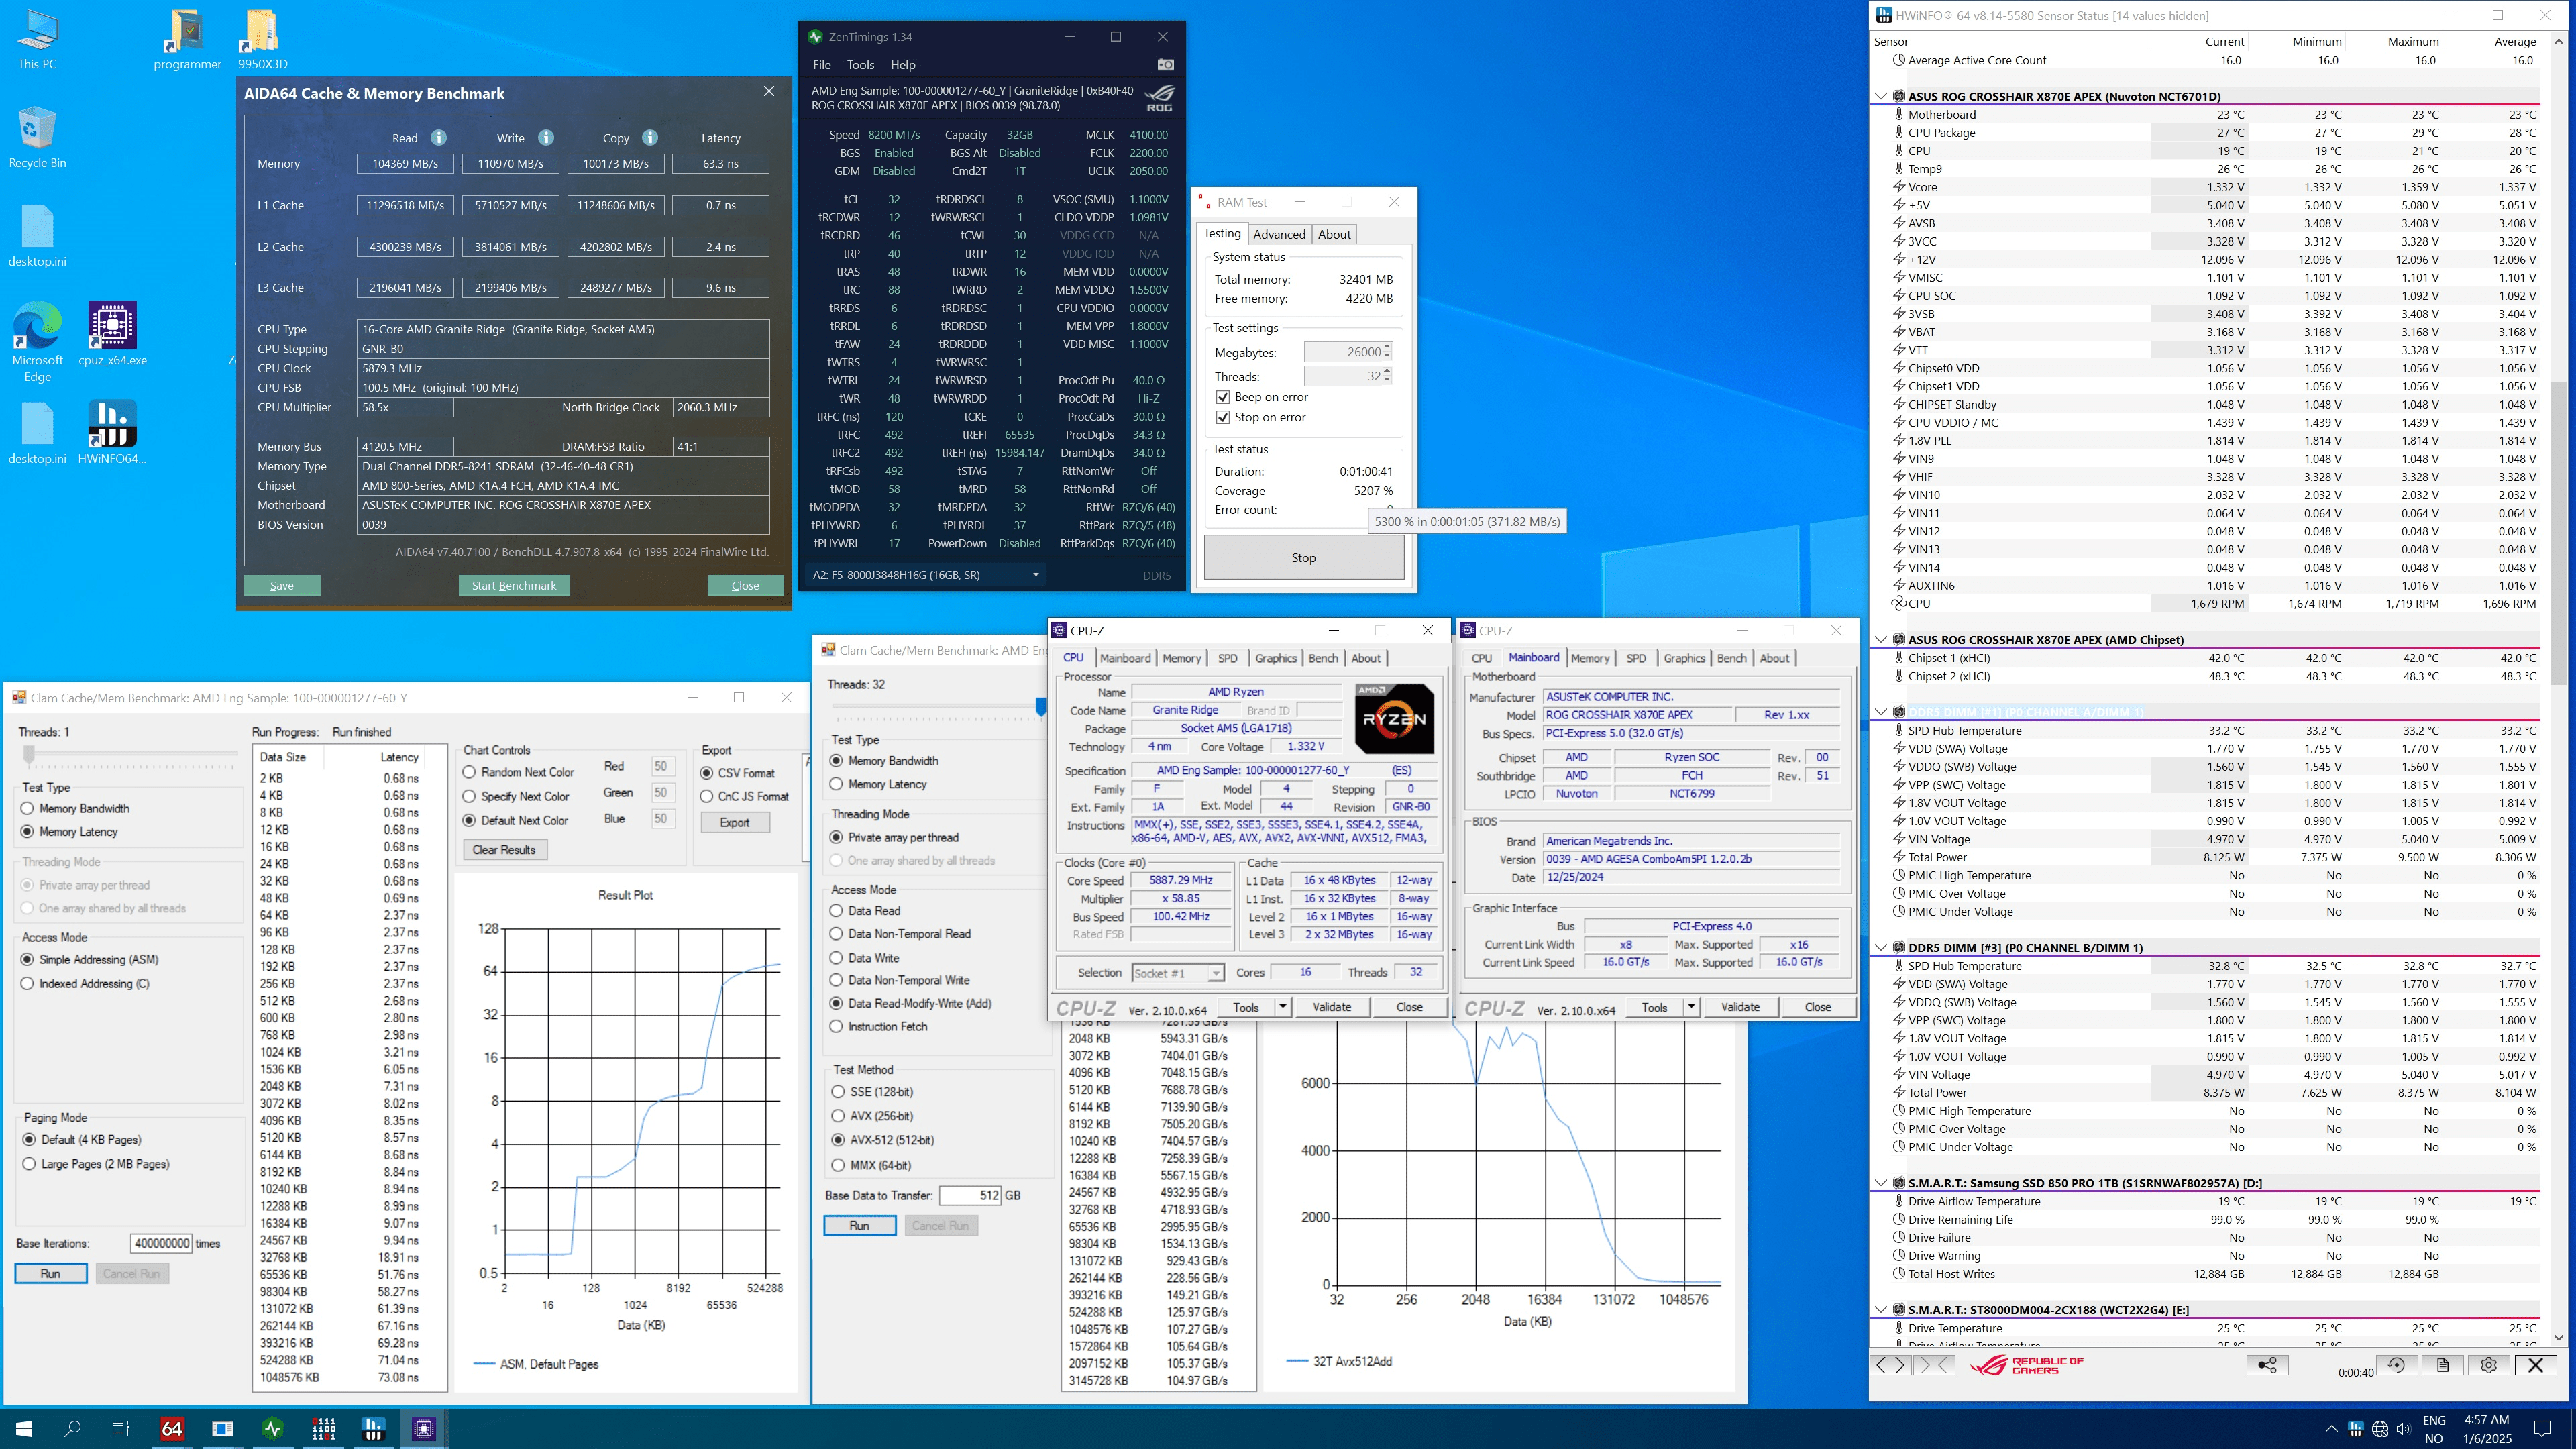Collapse ASUS ROG CROSSHAIR AMD Chipset group

tap(1881, 640)
